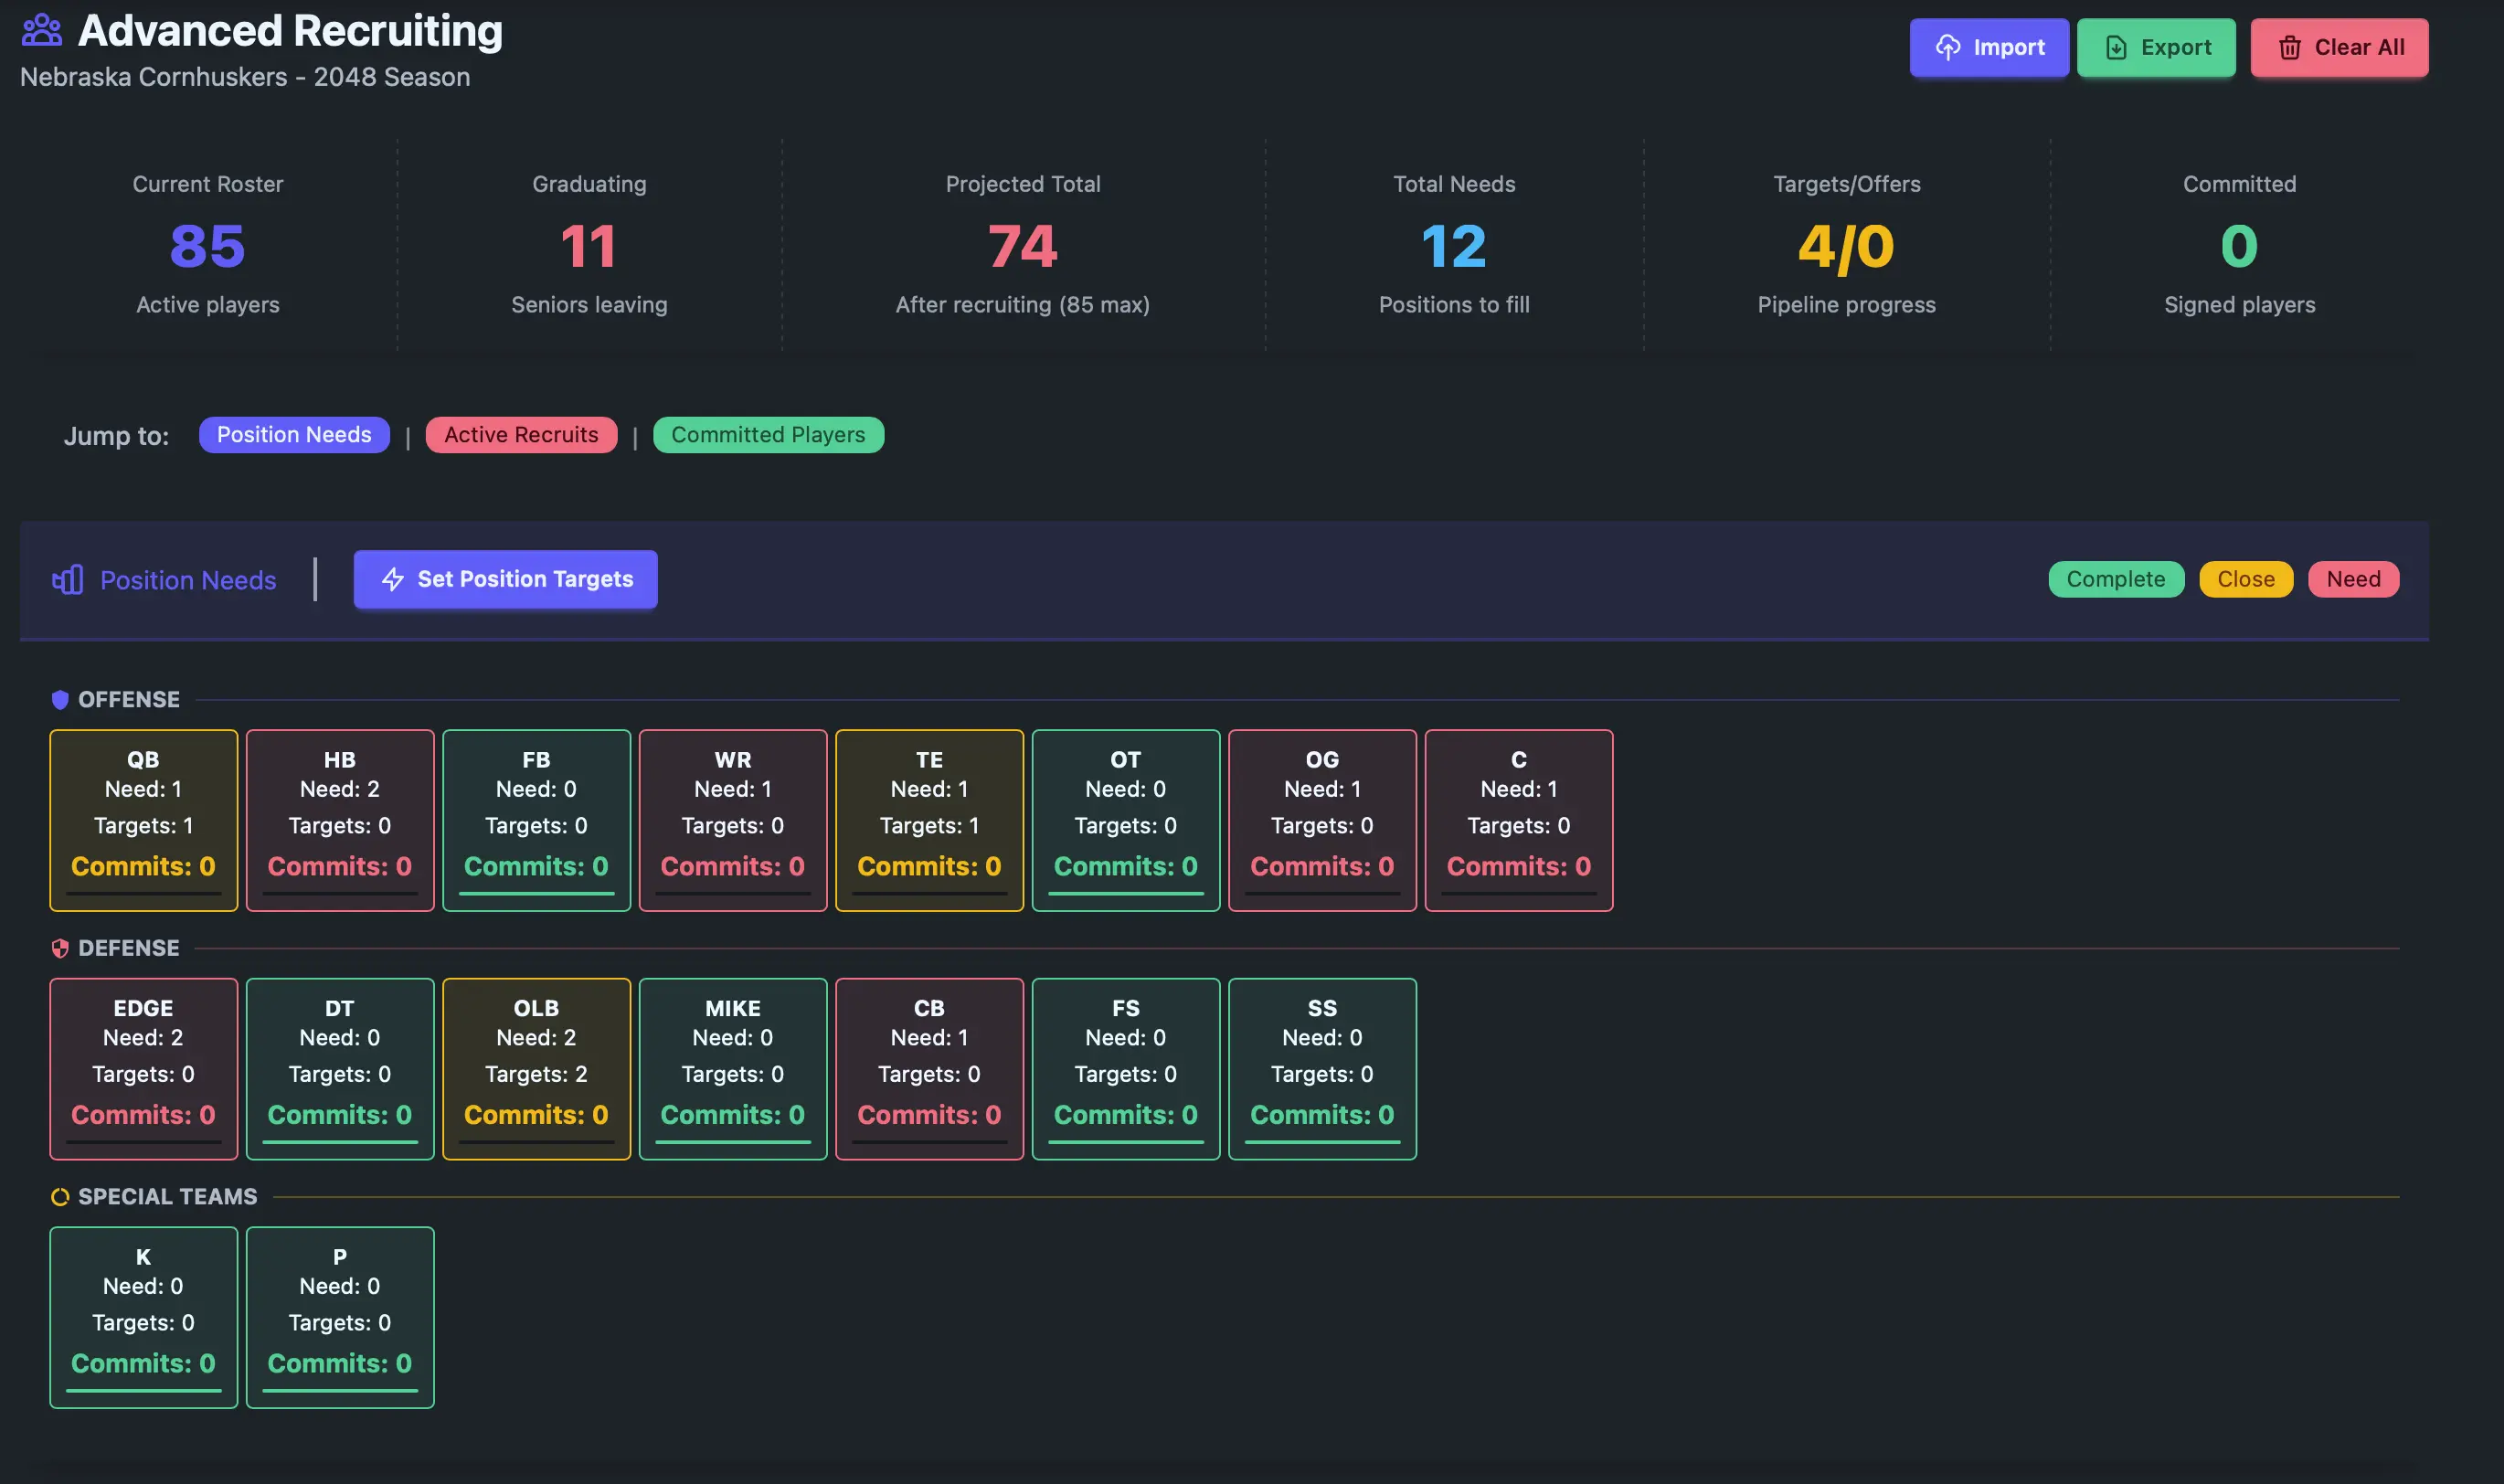Toggle the Need position filter
The width and height of the screenshot is (2504, 1484).
pyautogui.click(x=2352, y=579)
